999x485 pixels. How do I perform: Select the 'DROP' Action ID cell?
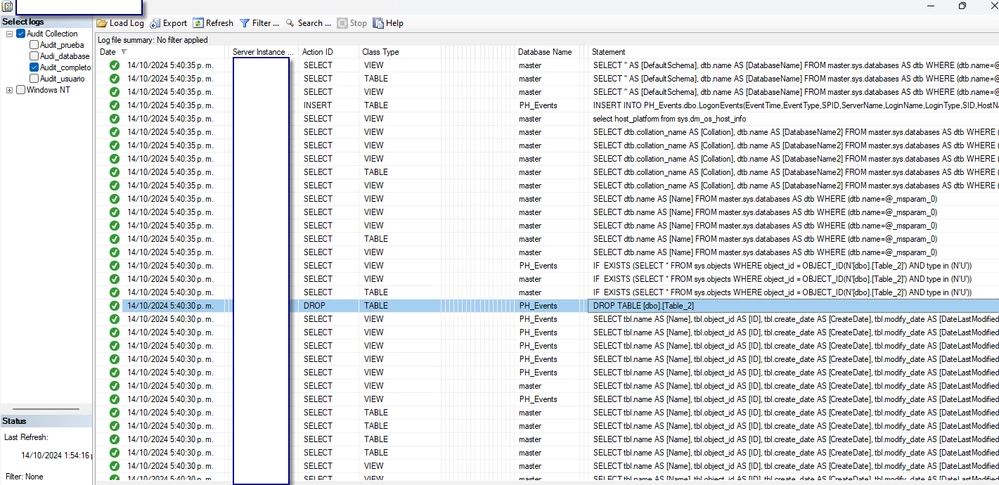pos(329,306)
